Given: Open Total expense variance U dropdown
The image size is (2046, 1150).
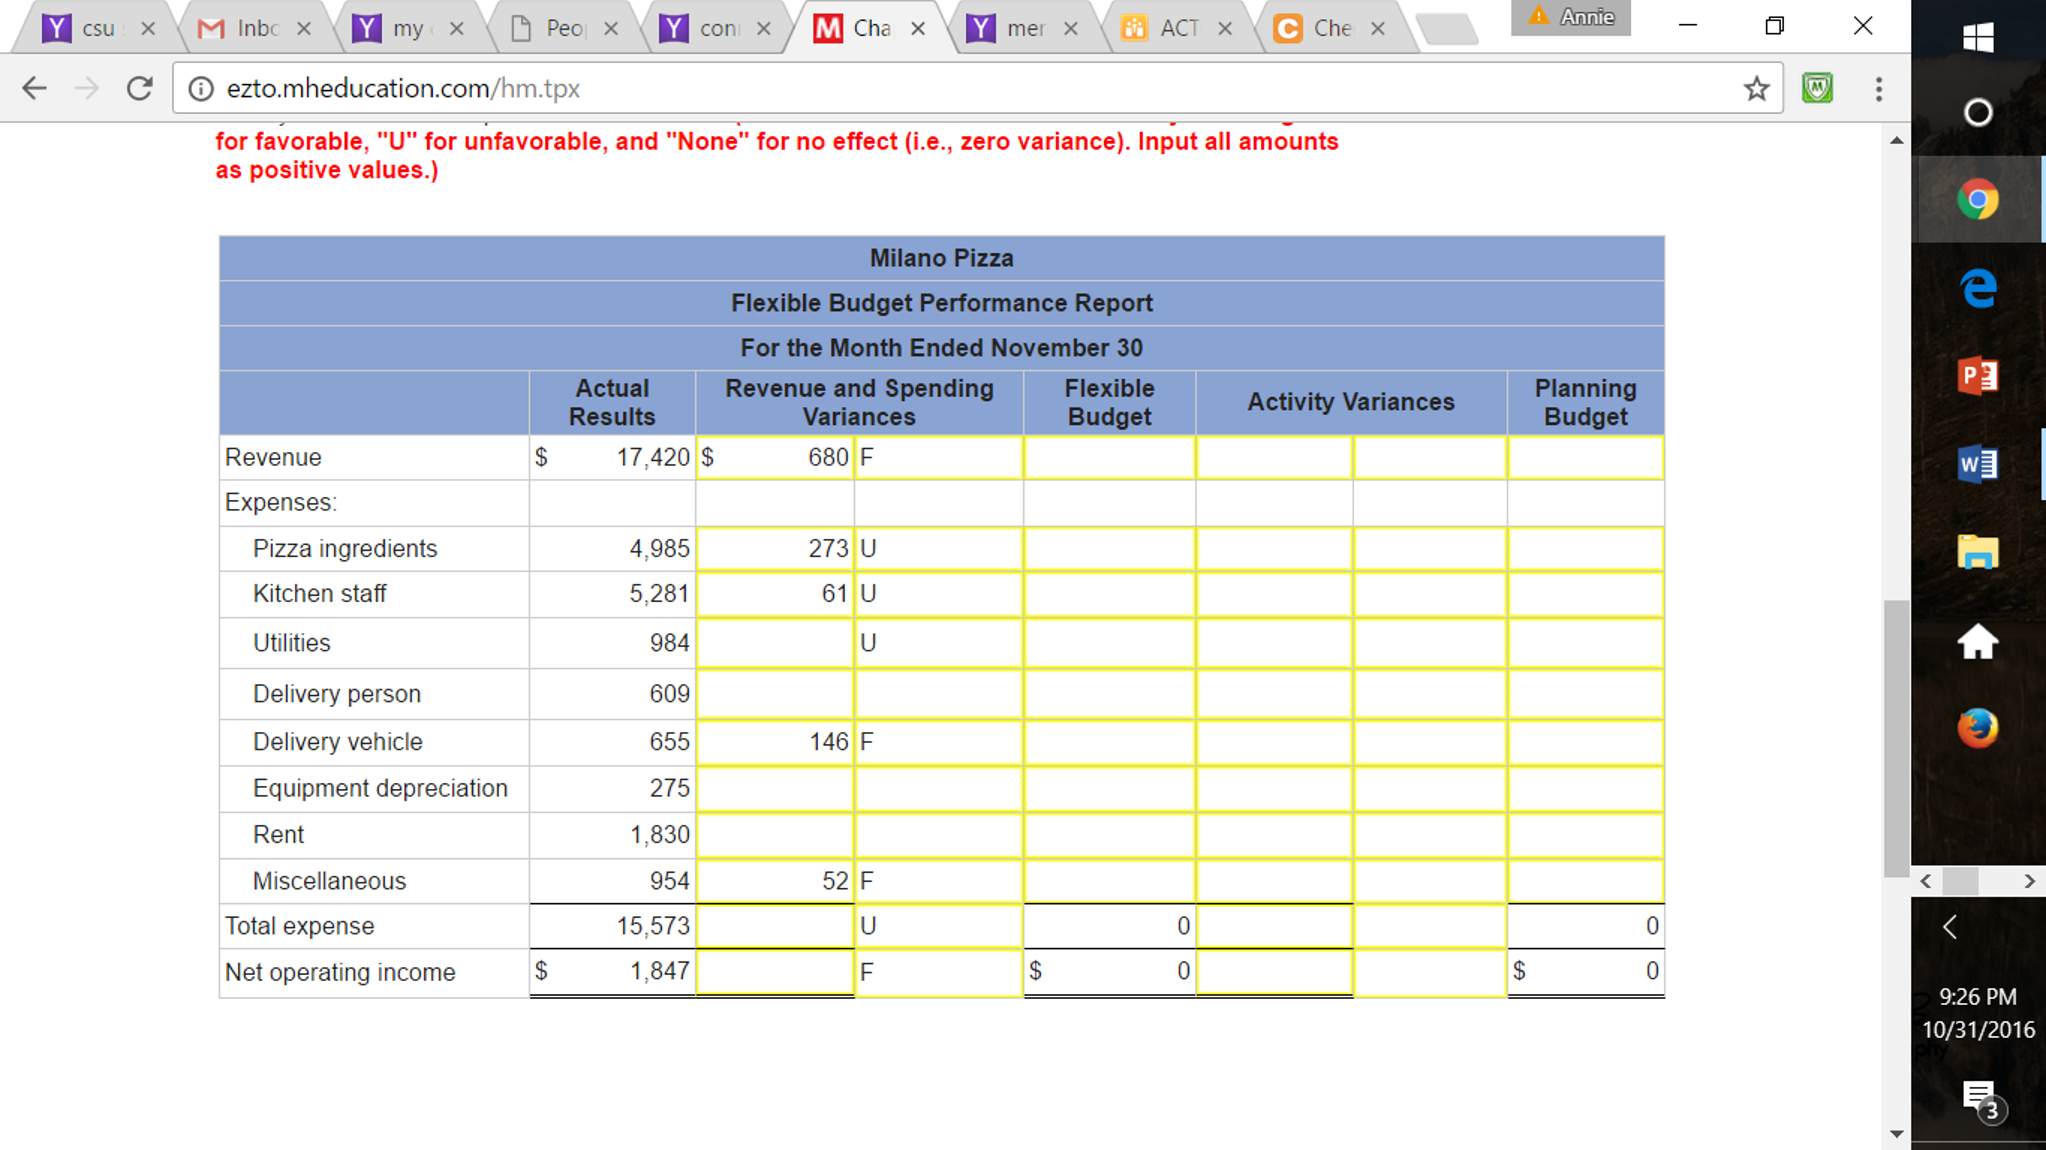Looking at the screenshot, I should click(x=939, y=925).
